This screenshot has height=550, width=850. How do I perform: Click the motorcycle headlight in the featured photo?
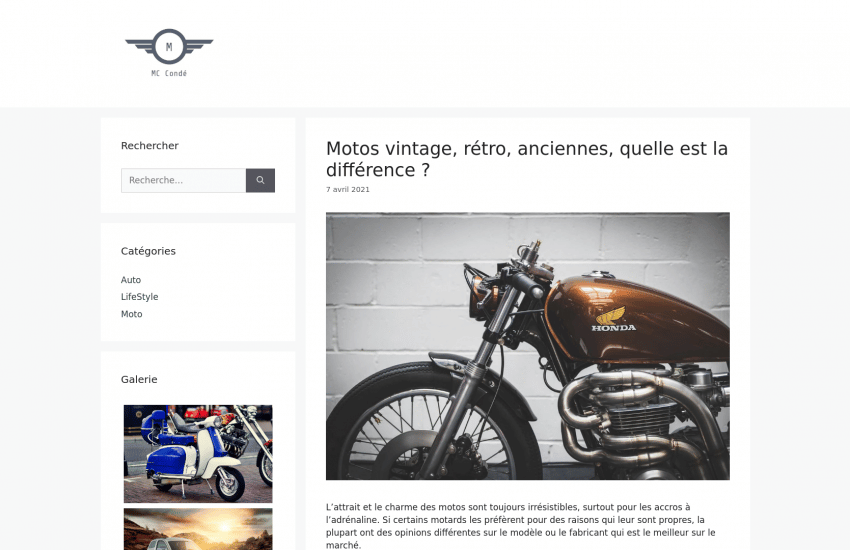[x=477, y=295]
